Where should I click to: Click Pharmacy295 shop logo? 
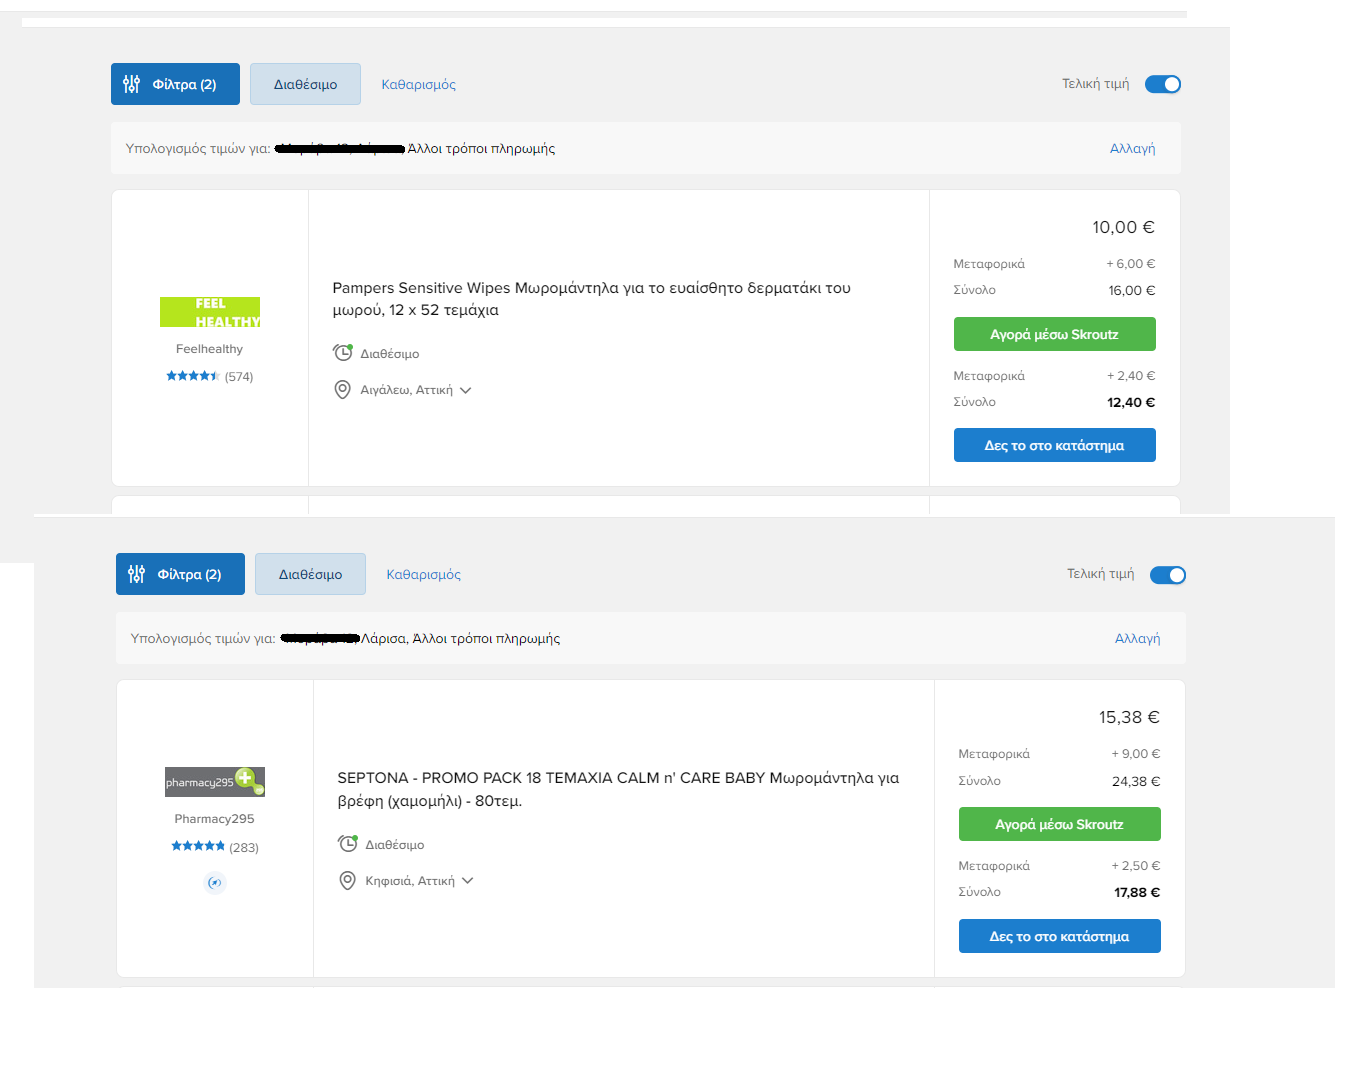(215, 782)
